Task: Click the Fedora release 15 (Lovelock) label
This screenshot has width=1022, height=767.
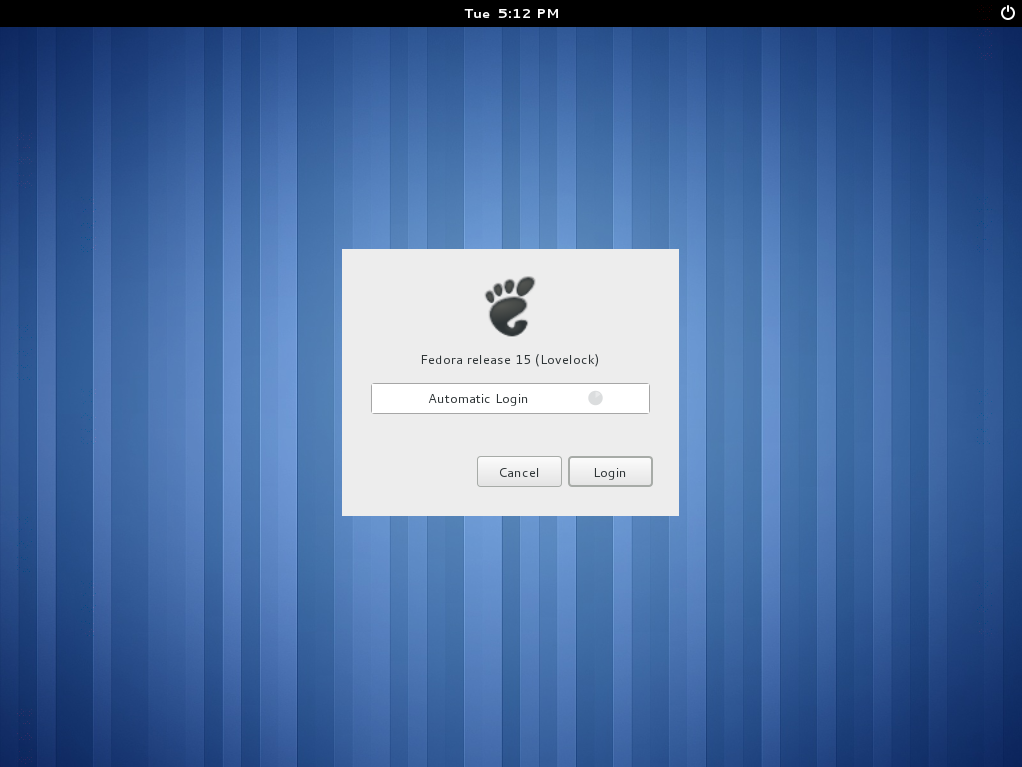Action: (x=510, y=359)
